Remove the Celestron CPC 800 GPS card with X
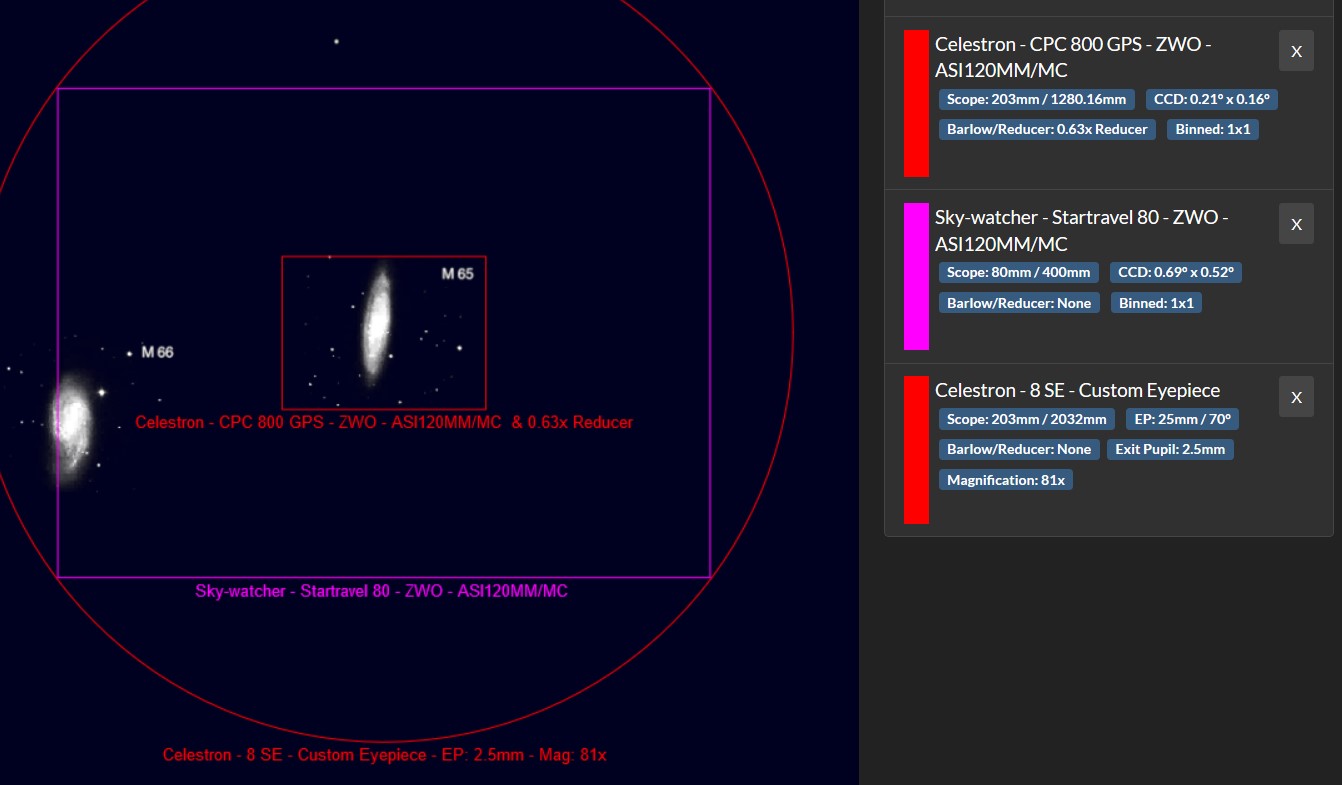1342x785 pixels. [1296, 51]
